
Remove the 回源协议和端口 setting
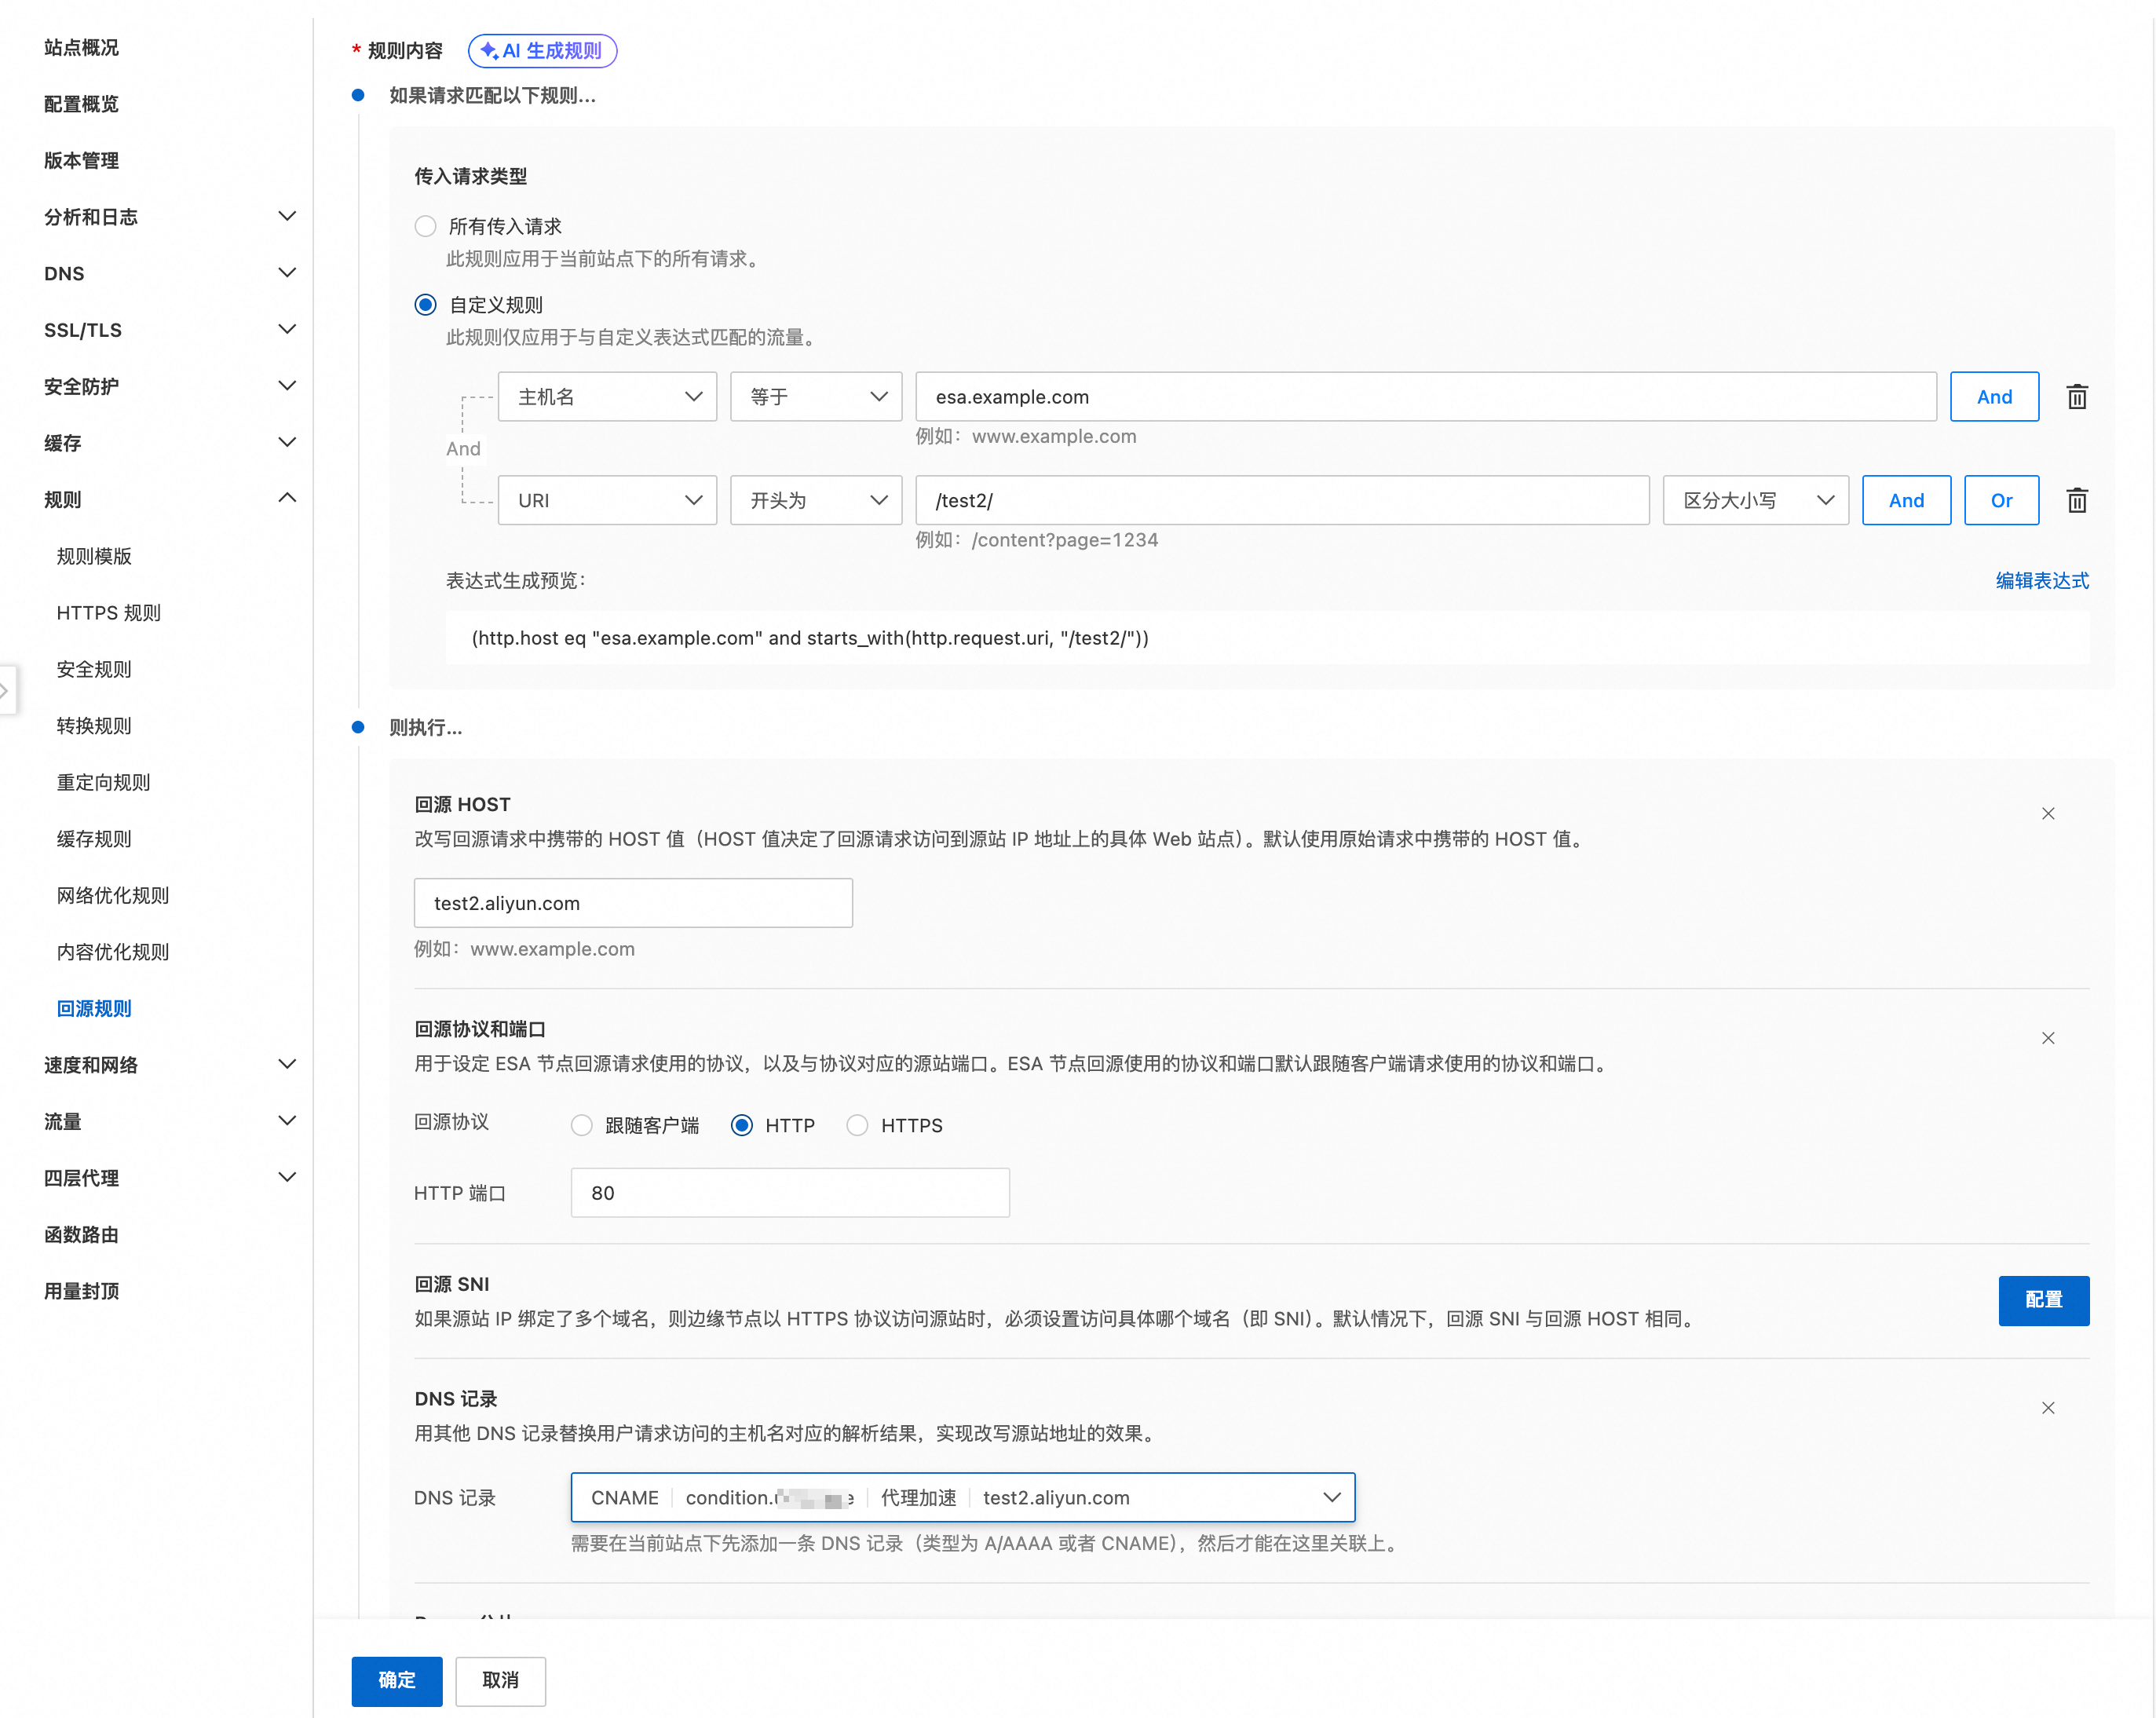pos(2047,1038)
